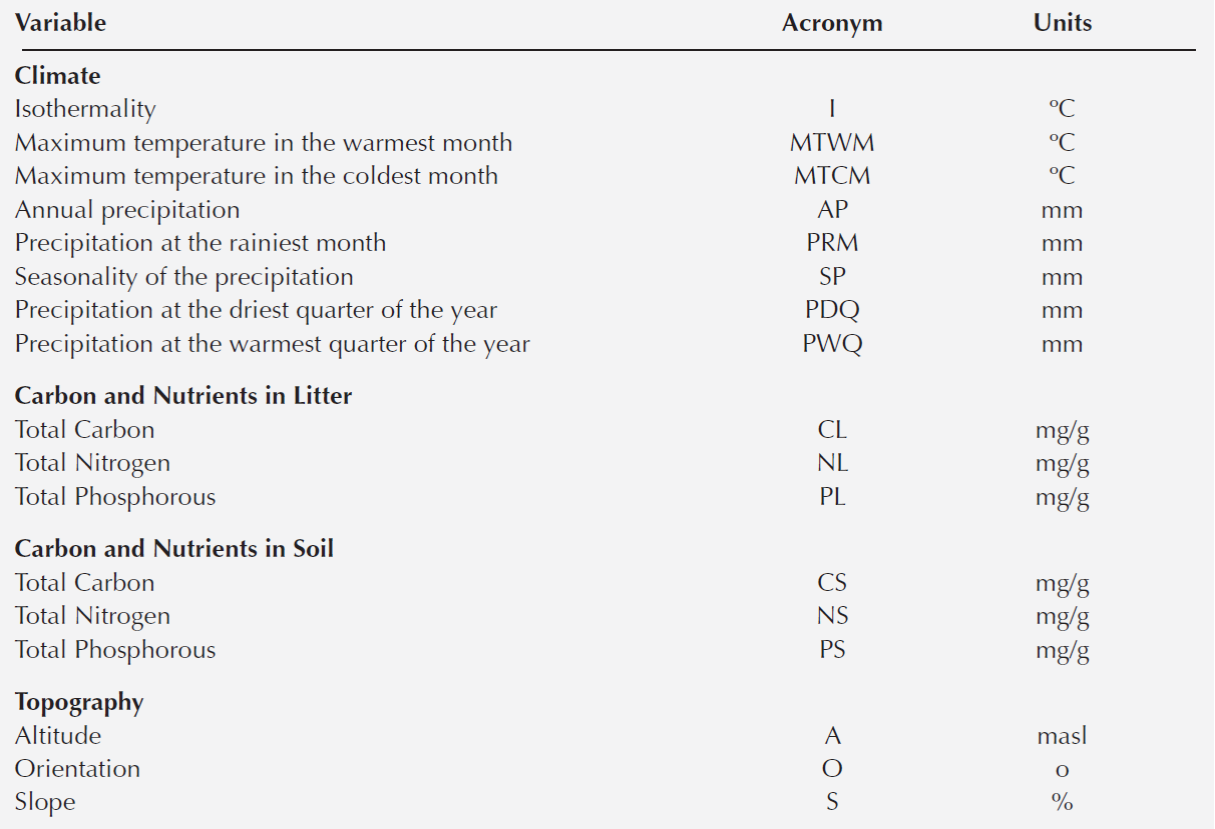Click the masl unit cell
The height and width of the screenshot is (829, 1215).
tap(1062, 736)
